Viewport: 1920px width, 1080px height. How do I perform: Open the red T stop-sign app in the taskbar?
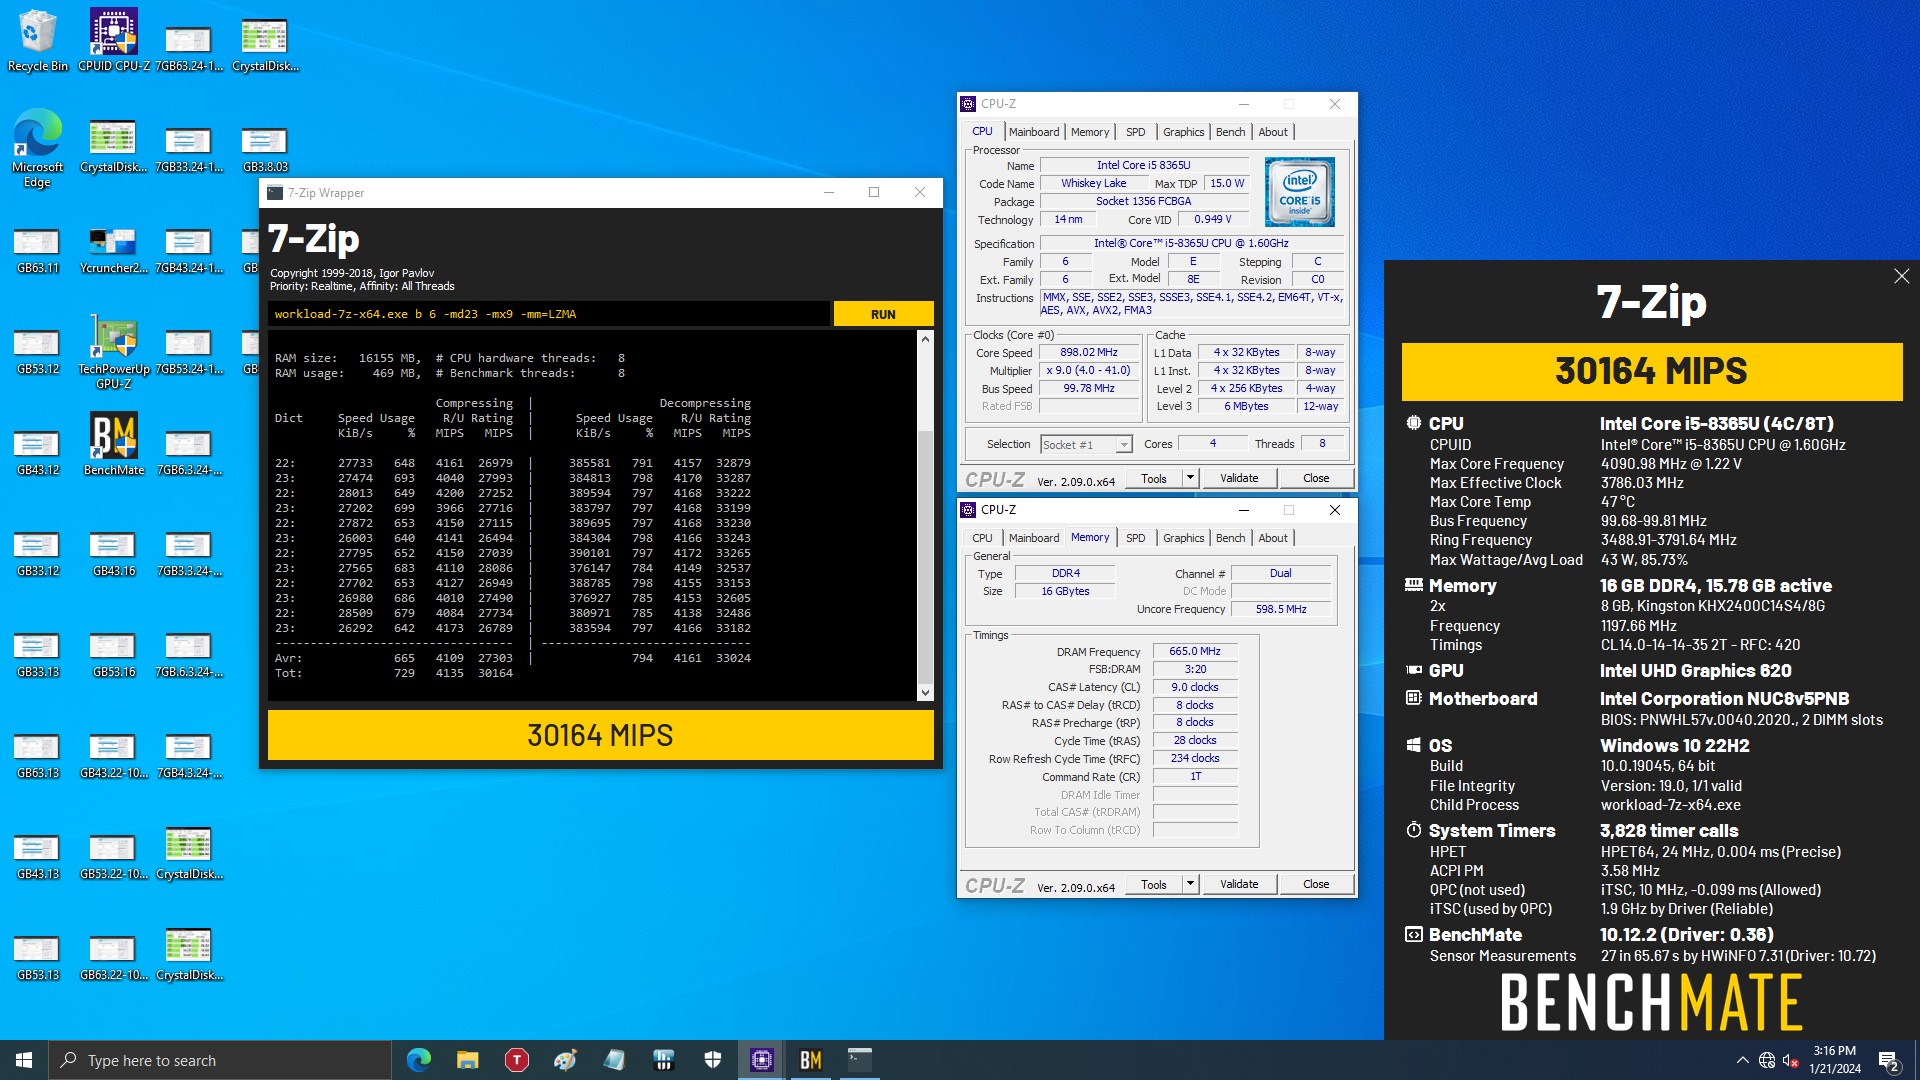(x=516, y=1060)
